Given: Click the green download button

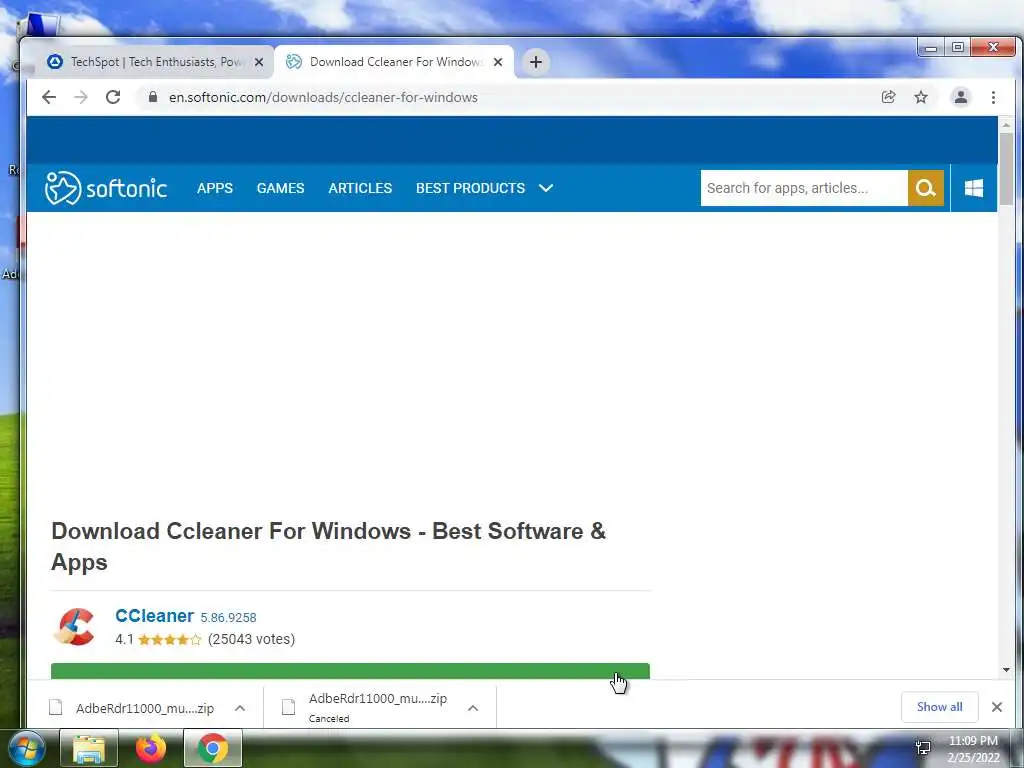Looking at the screenshot, I should [x=350, y=671].
